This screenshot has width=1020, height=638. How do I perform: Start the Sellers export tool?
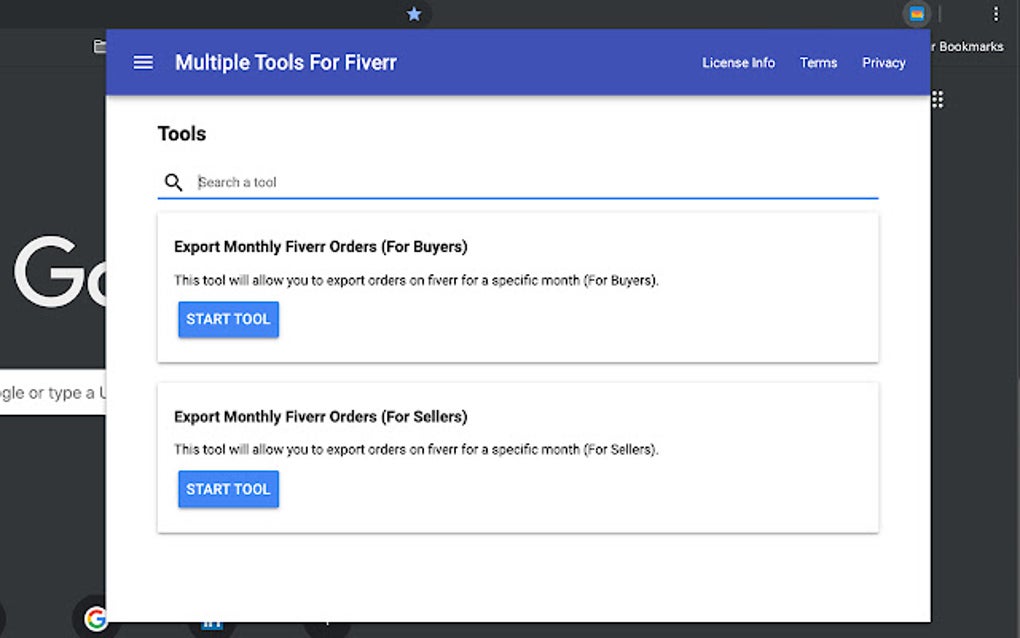click(x=228, y=489)
